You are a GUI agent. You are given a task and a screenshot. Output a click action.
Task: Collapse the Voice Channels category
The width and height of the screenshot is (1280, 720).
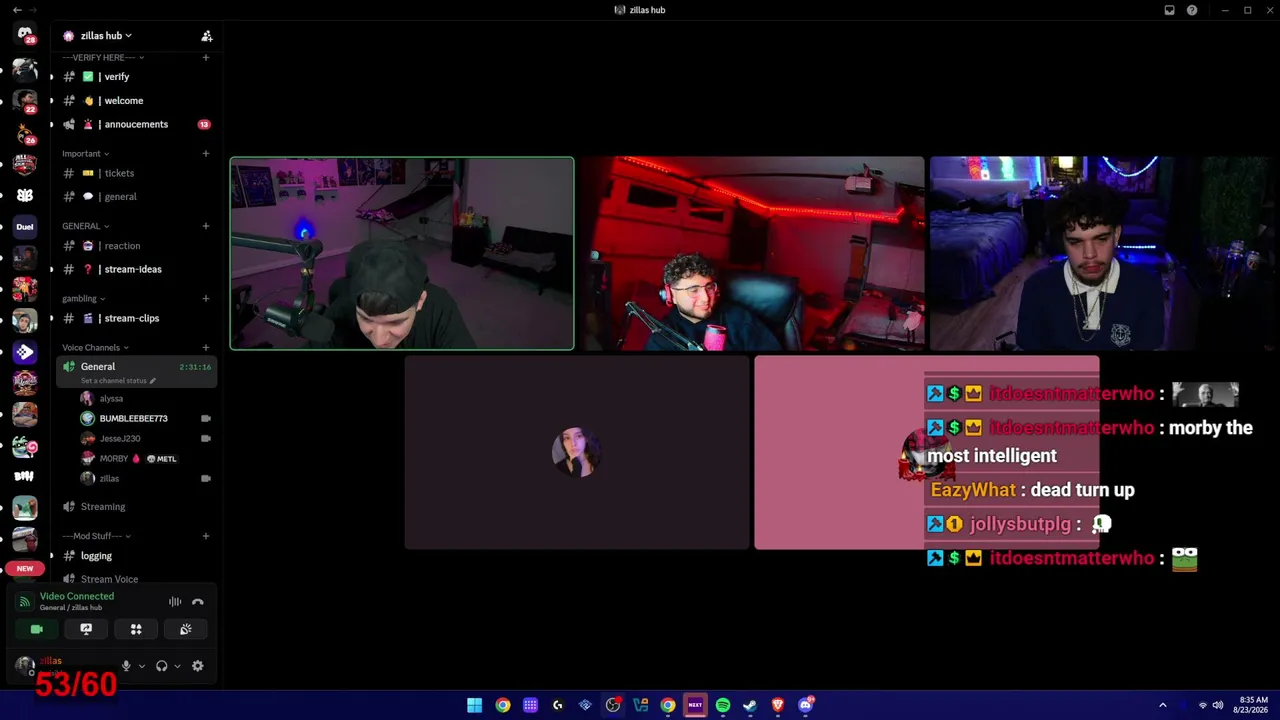click(x=95, y=348)
